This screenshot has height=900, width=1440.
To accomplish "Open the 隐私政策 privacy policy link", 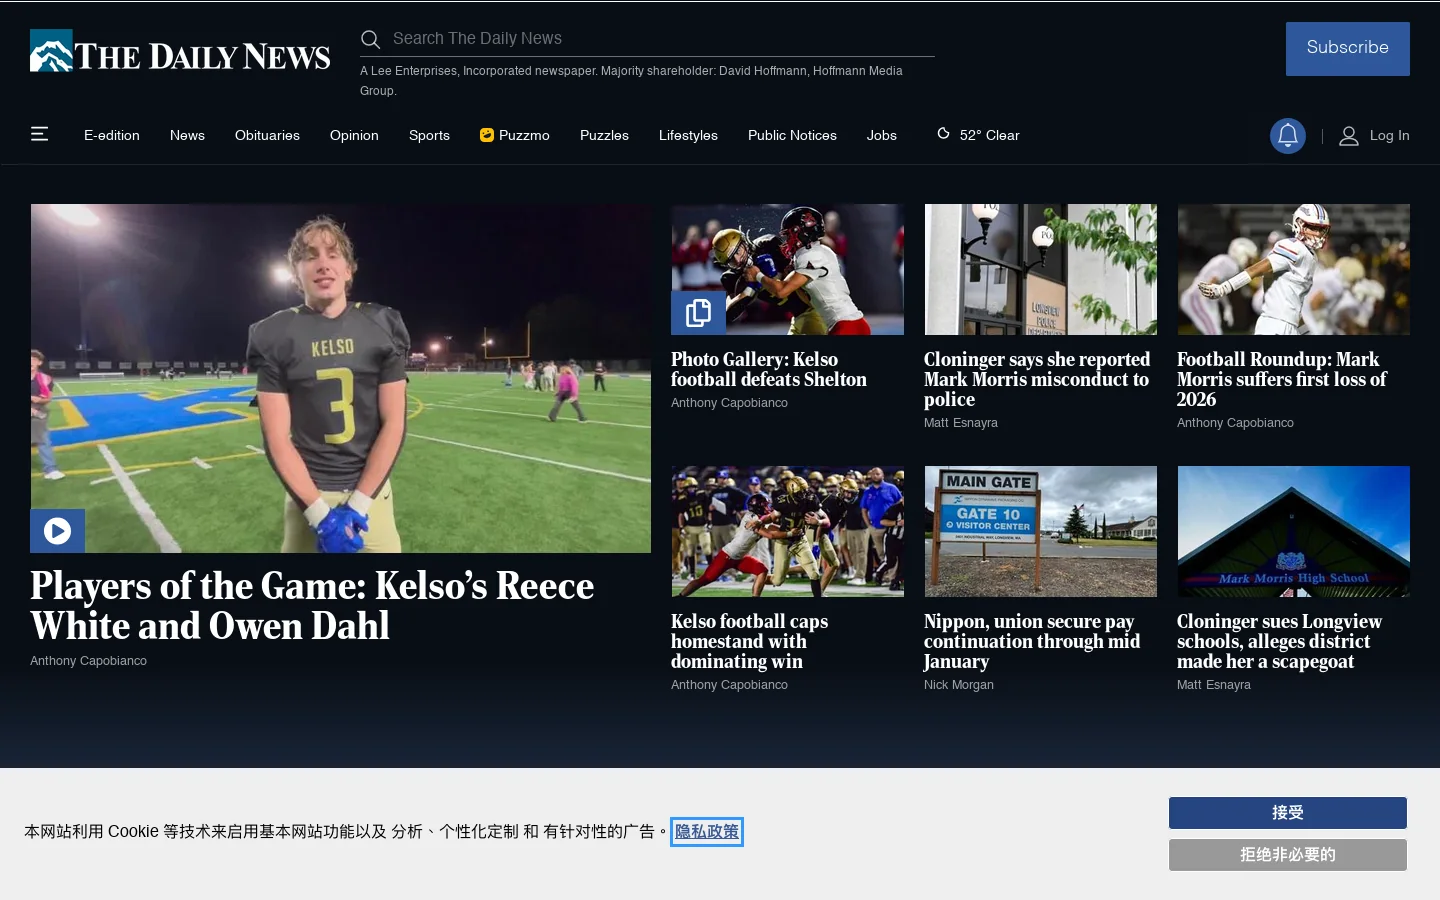I will click(x=707, y=832).
